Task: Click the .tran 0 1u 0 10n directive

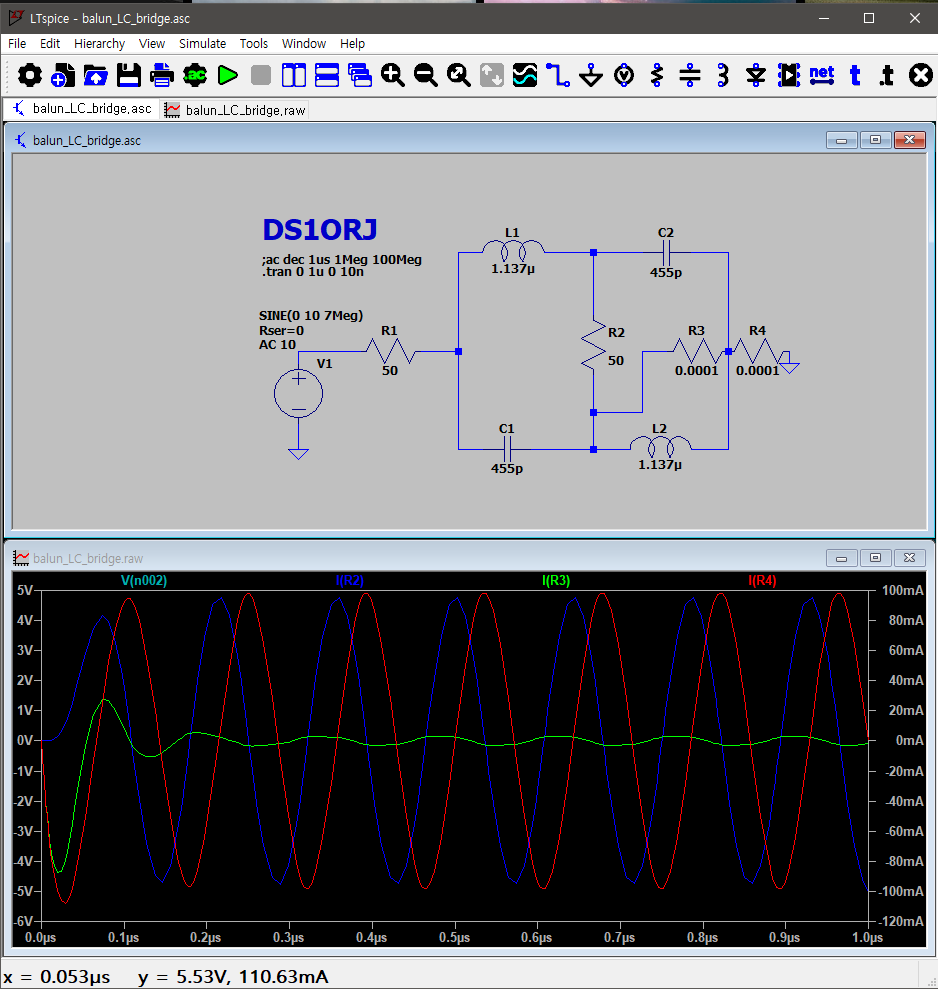Action: point(313,272)
